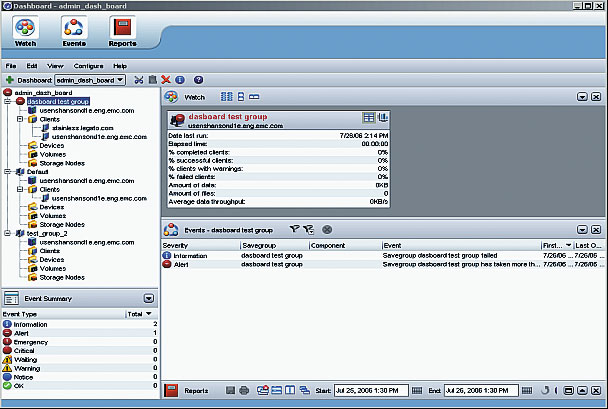Collapse the Events panel with down arrow
The width and height of the screenshot is (608, 409).
coord(582,230)
